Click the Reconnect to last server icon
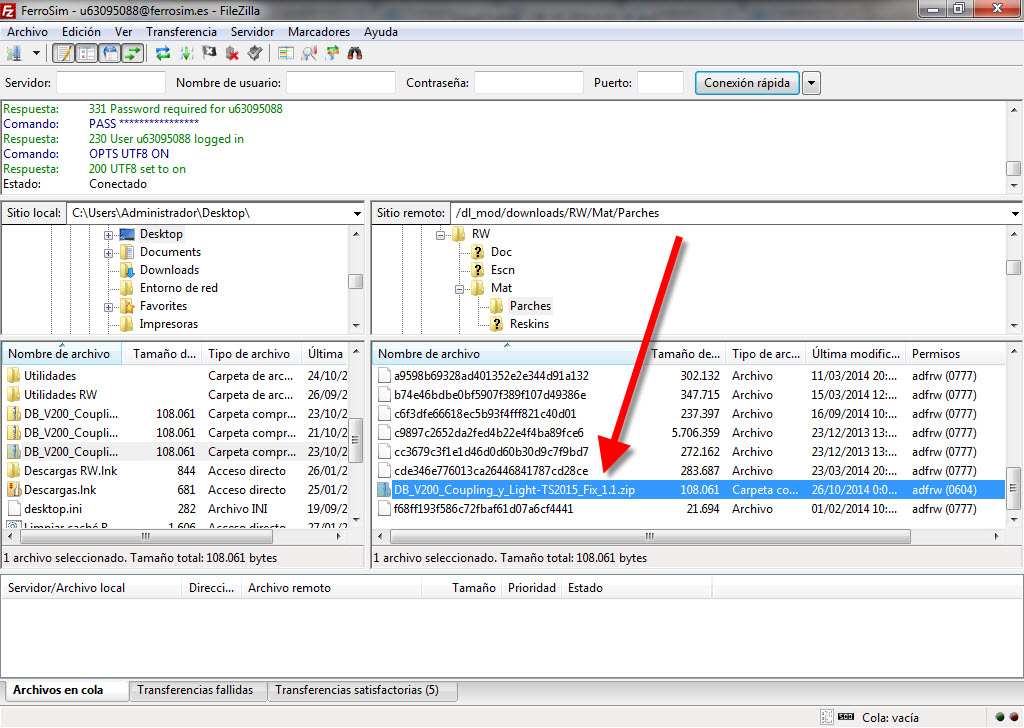The width and height of the screenshot is (1024, 728). point(255,54)
